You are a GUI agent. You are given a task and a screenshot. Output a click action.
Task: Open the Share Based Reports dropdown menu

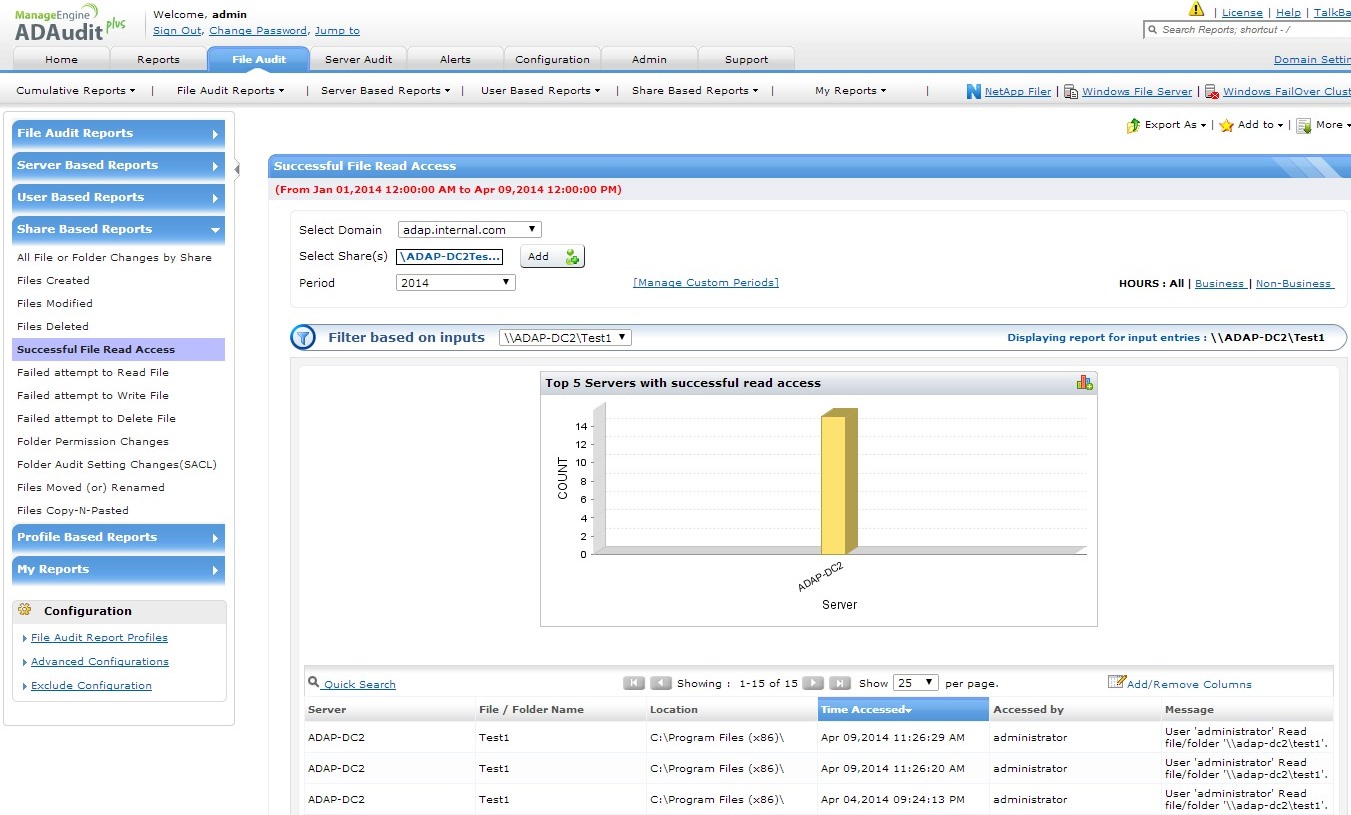(695, 91)
